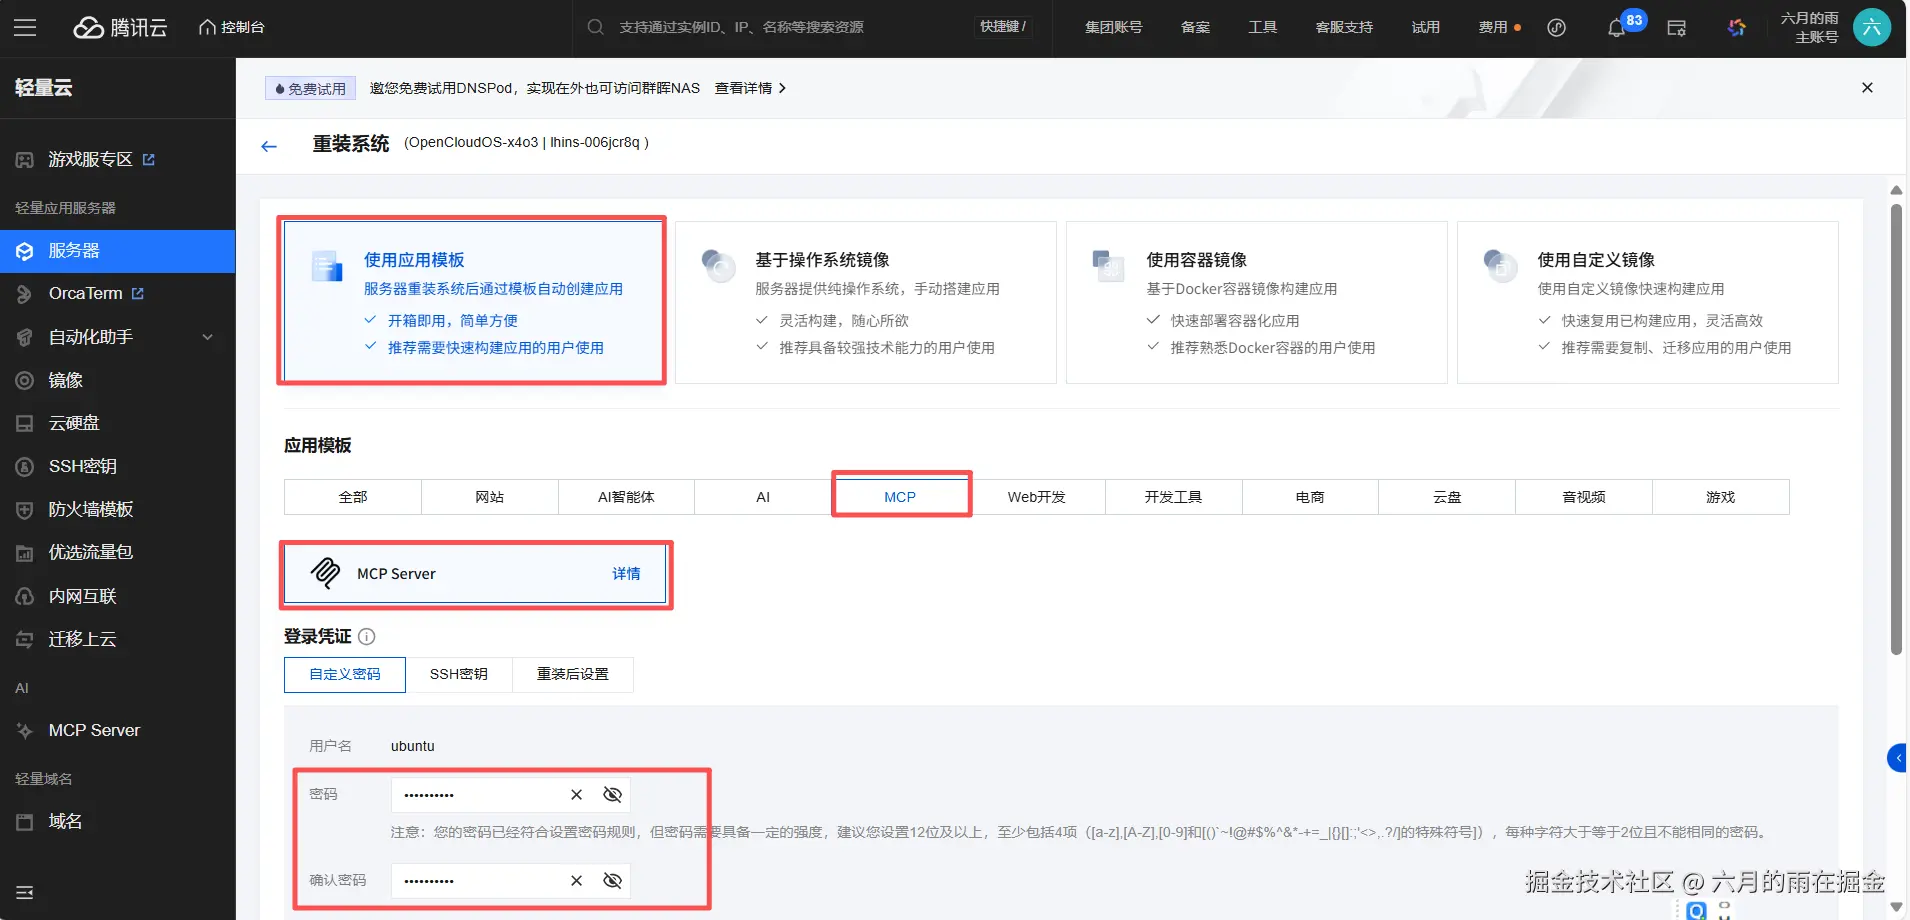The width and height of the screenshot is (1910, 920).
Task: Choose the 使用容器镜像 card
Action: pos(1256,303)
